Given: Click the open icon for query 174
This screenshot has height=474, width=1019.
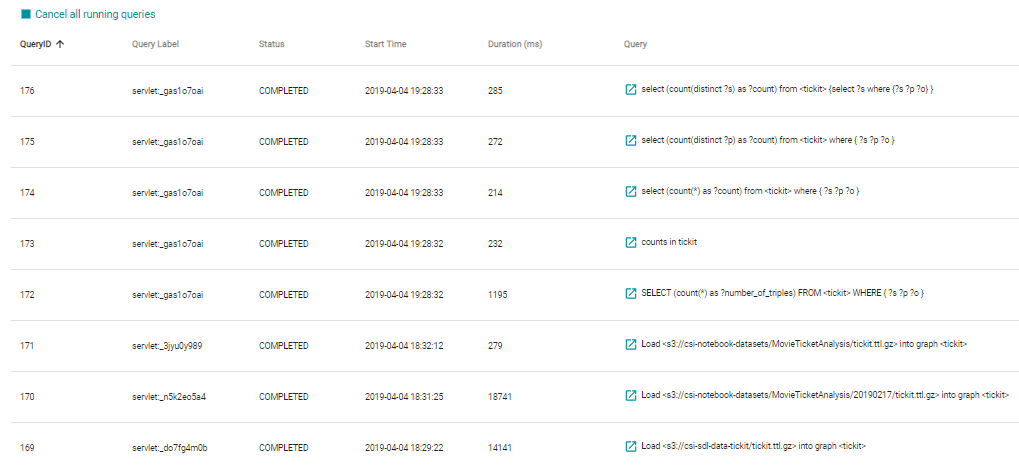Looking at the screenshot, I should click(x=630, y=191).
